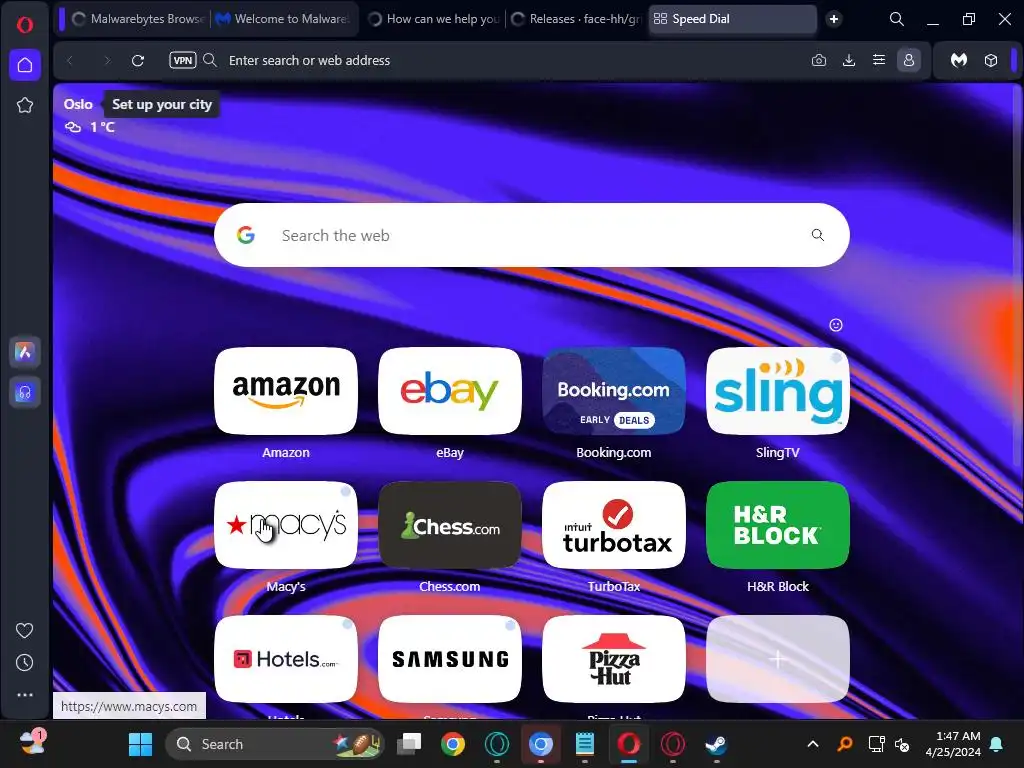Open the muted volume tray icon
1024x768 pixels.
pyautogui.click(x=902, y=744)
